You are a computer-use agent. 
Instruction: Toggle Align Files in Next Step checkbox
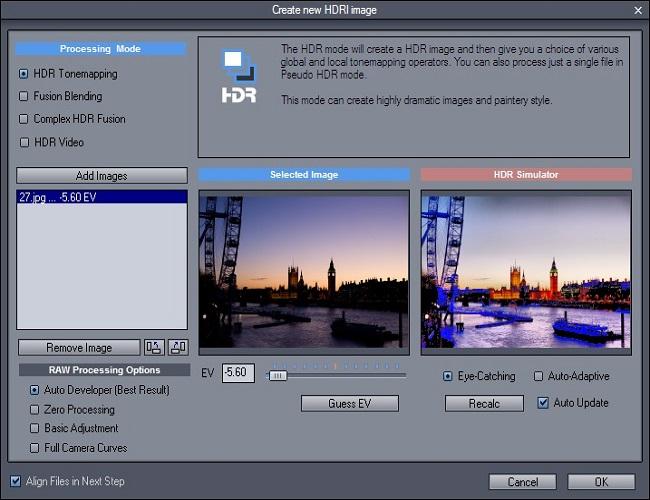(15, 481)
